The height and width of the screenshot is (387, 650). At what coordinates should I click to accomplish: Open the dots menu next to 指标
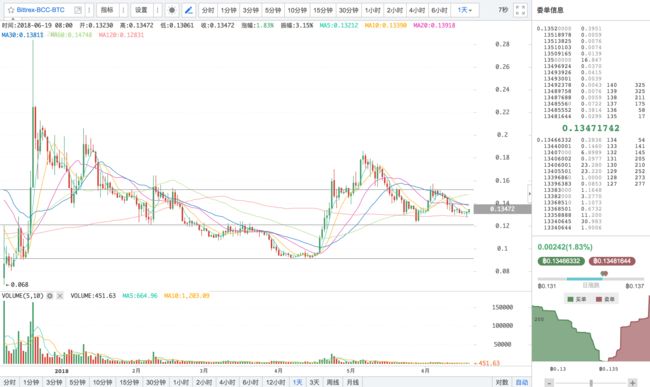123,10
